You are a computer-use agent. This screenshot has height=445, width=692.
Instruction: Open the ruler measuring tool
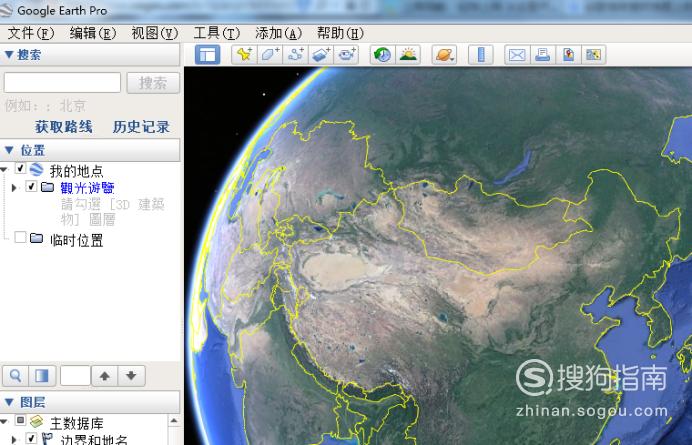[481, 55]
